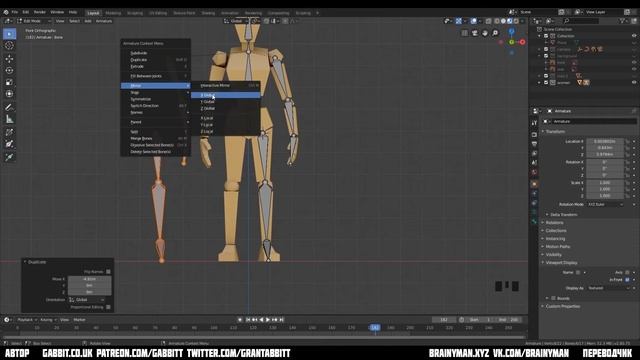The height and width of the screenshot is (360, 640).
Task: Toggle the Names checkbox in Viewport Display
Action: (578, 272)
